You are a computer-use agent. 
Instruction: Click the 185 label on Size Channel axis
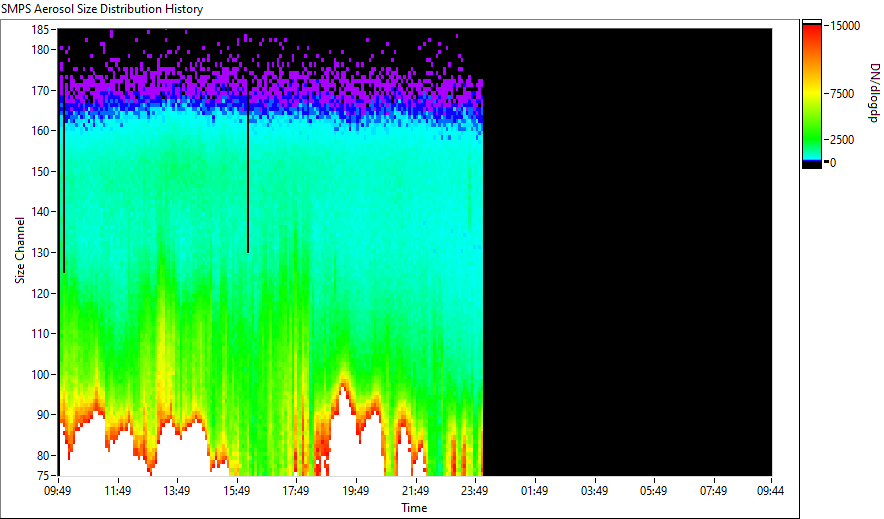40,30
